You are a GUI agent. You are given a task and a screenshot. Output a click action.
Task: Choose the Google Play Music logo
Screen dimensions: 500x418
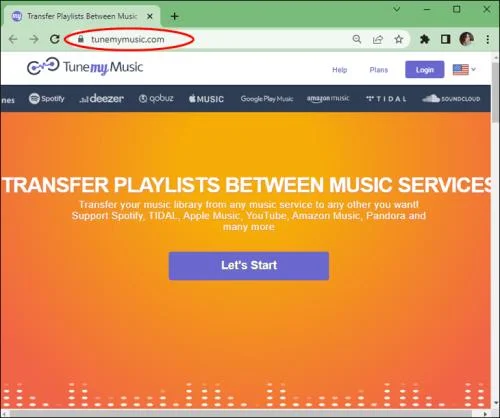click(267, 99)
